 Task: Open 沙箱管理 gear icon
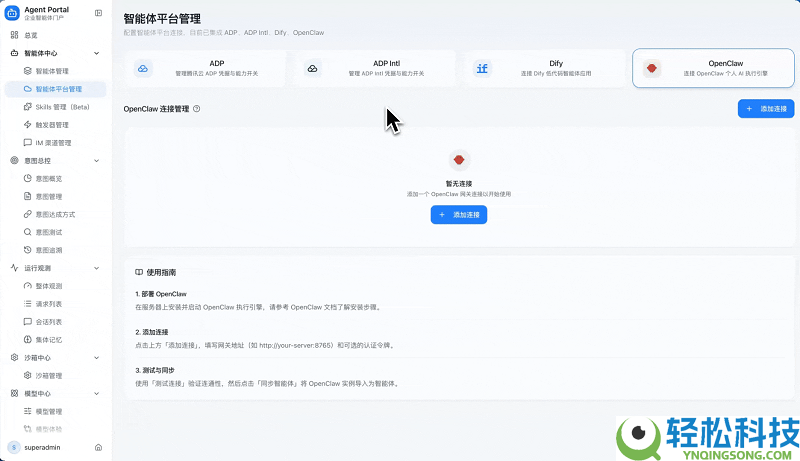point(28,375)
